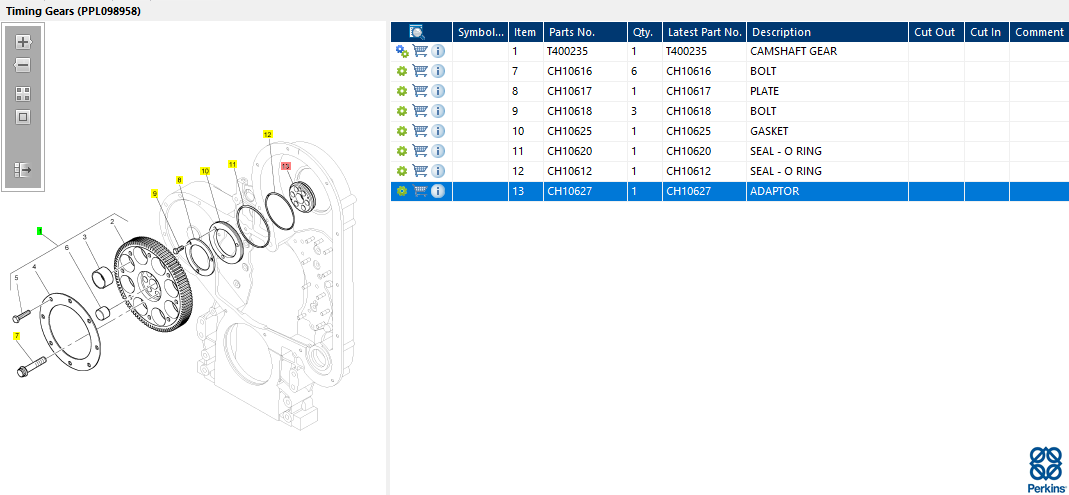The image size is (1069, 495).
Task: Sort by the Symbol column header
Action: [481, 32]
